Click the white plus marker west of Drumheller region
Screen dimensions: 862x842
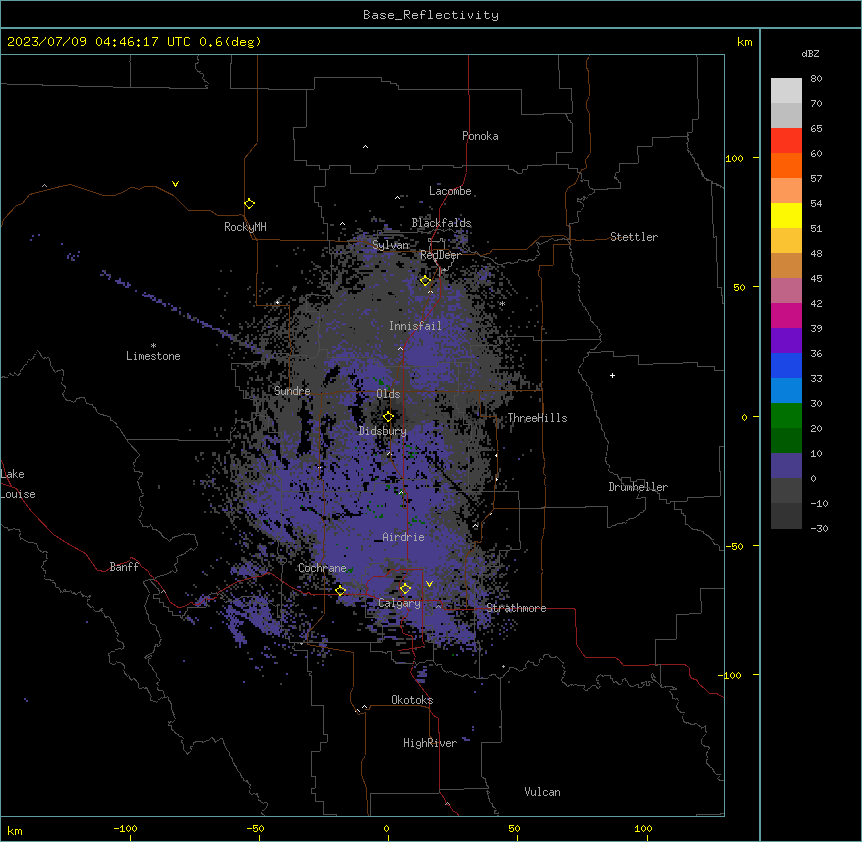click(x=612, y=376)
